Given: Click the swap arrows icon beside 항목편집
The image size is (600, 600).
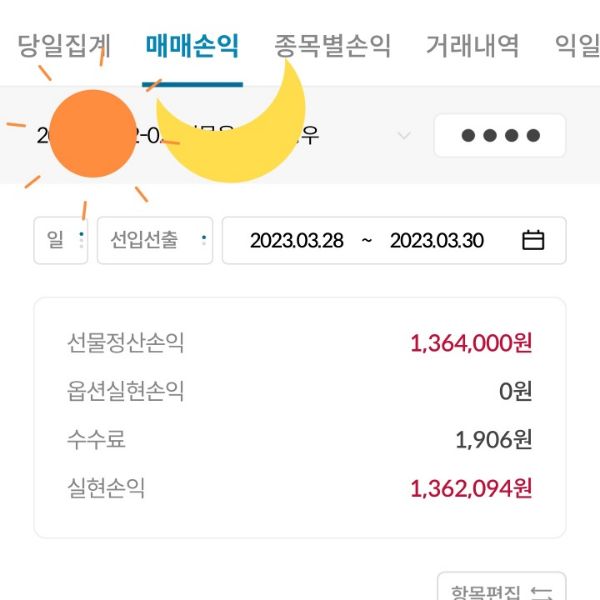Looking at the screenshot, I should (541, 593).
